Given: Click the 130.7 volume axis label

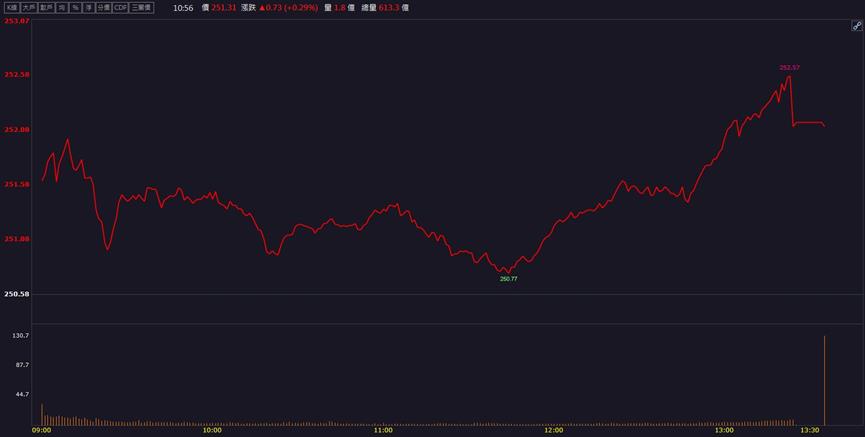Looking at the screenshot, I should 21,335.
